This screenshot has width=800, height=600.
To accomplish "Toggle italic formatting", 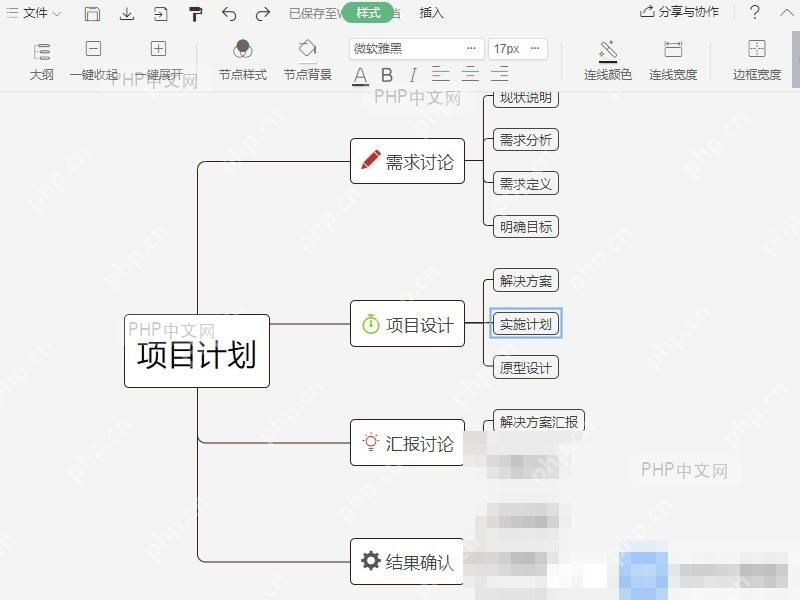I will click(413, 75).
